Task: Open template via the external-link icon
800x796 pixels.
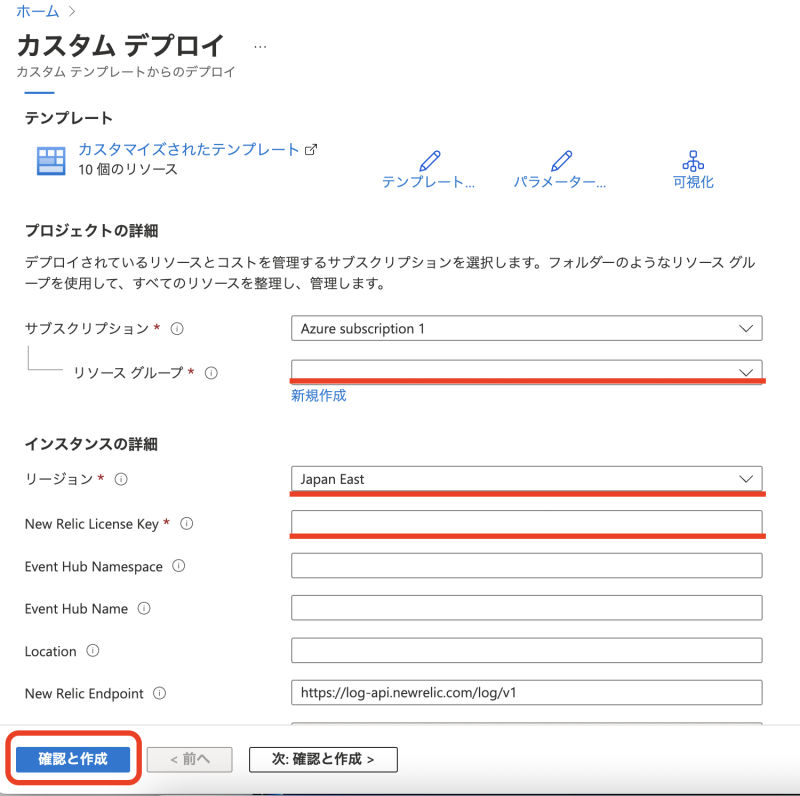Action: click(312, 149)
